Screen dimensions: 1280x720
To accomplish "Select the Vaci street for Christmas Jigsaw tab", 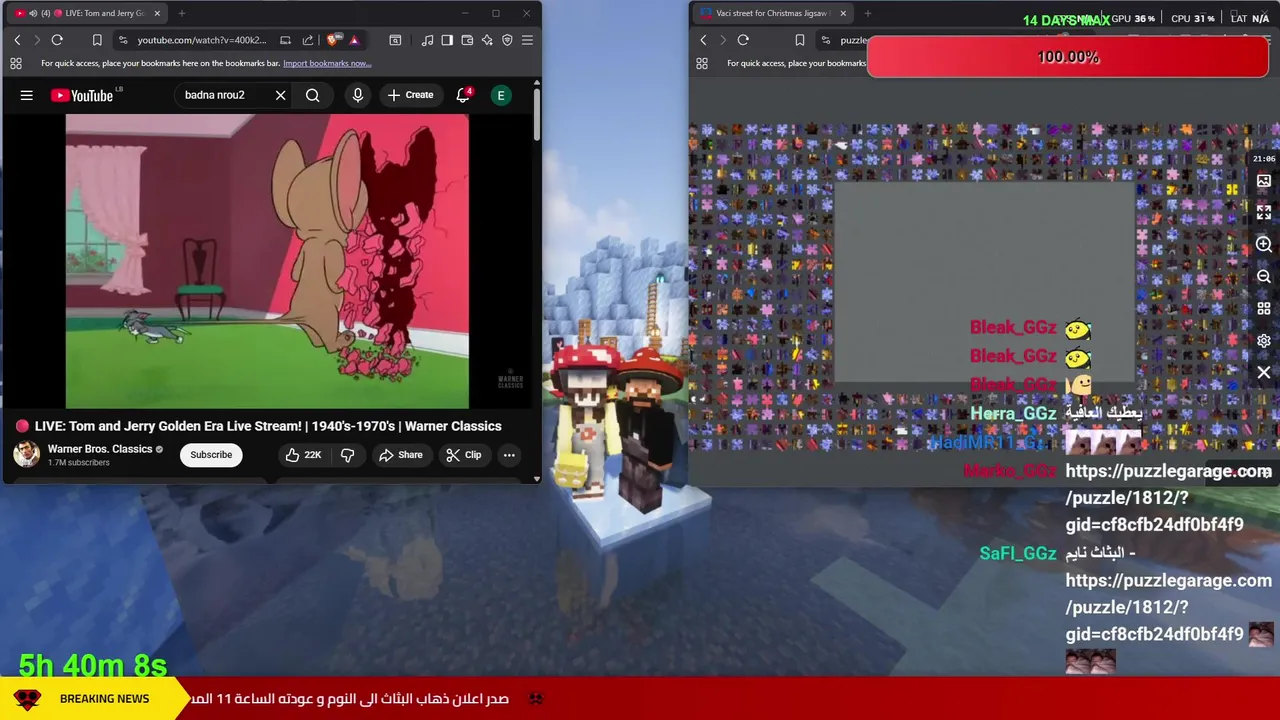I will coord(772,13).
